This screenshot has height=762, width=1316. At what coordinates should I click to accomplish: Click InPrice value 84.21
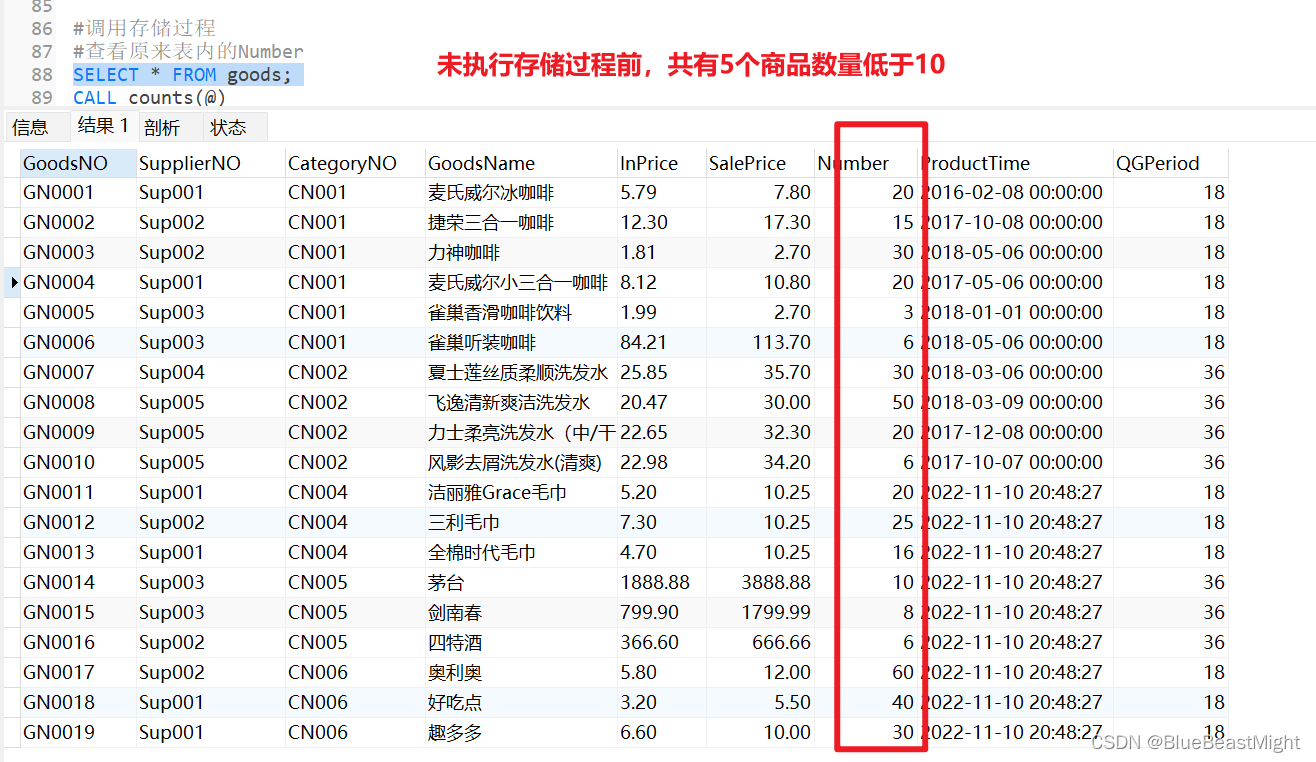pyautogui.click(x=645, y=342)
